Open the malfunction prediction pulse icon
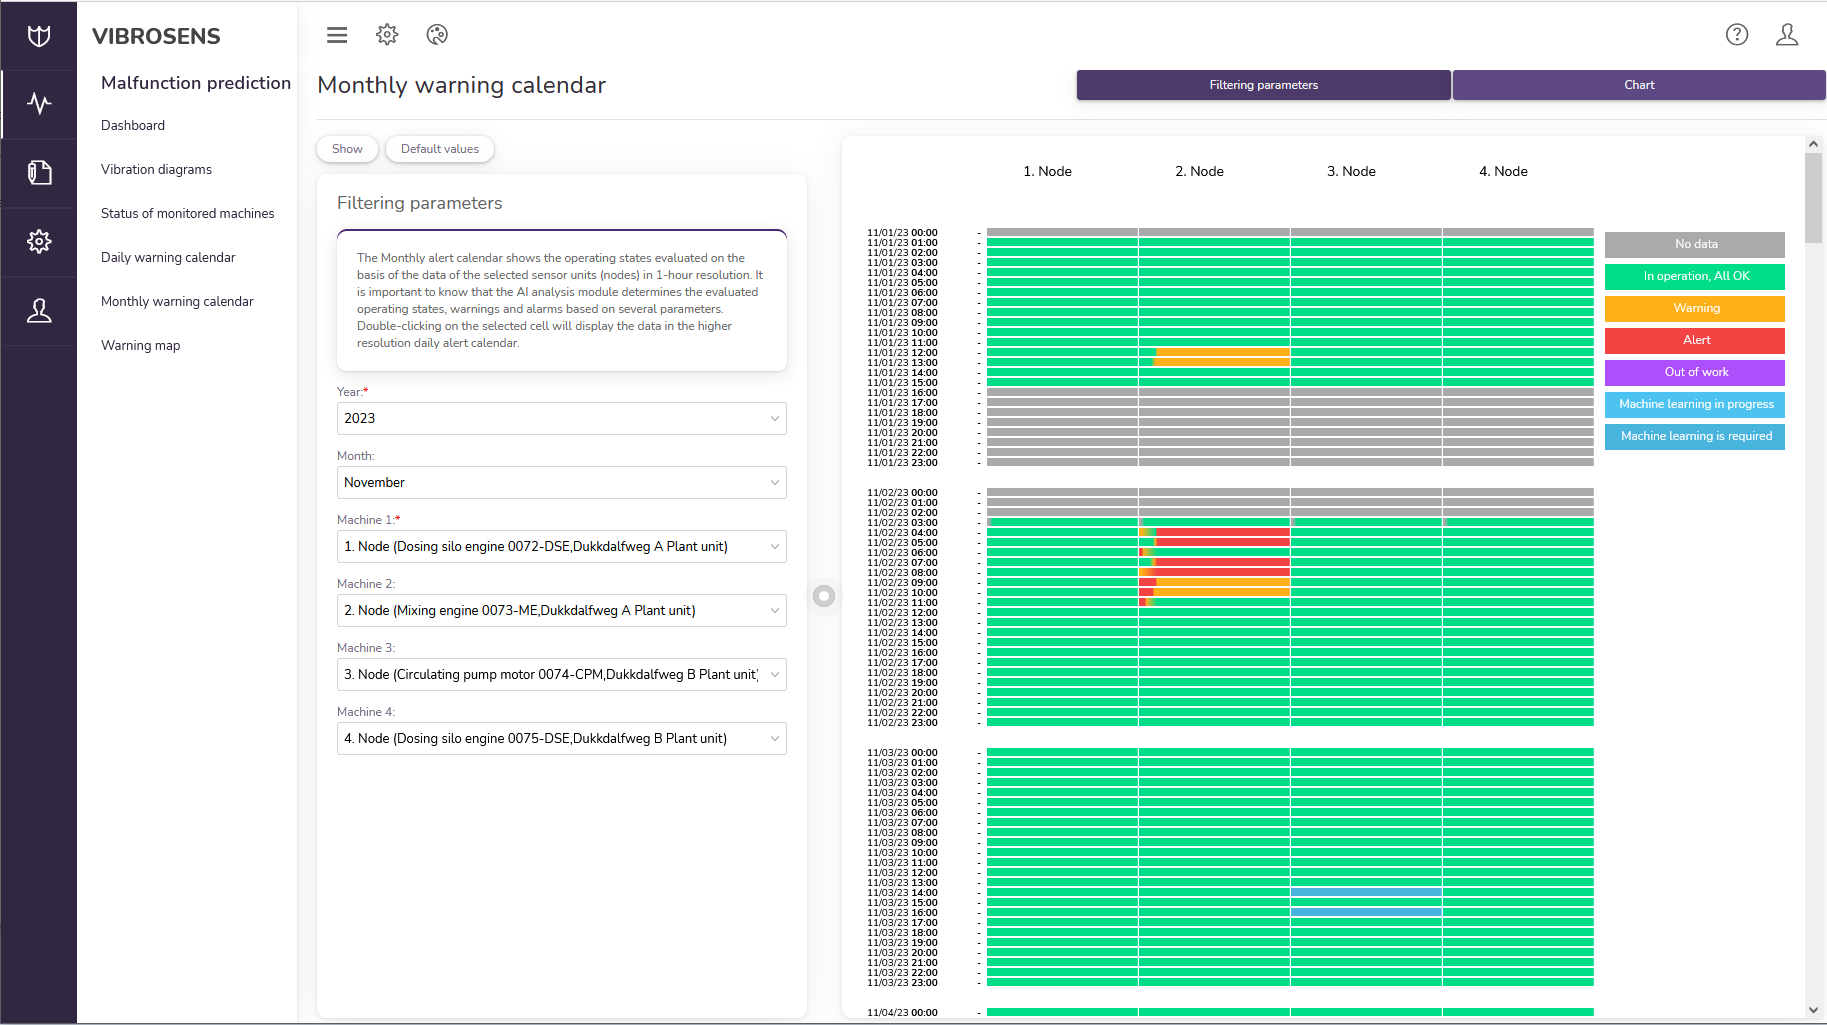The height and width of the screenshot is (1025, 1827). (39, 104)
